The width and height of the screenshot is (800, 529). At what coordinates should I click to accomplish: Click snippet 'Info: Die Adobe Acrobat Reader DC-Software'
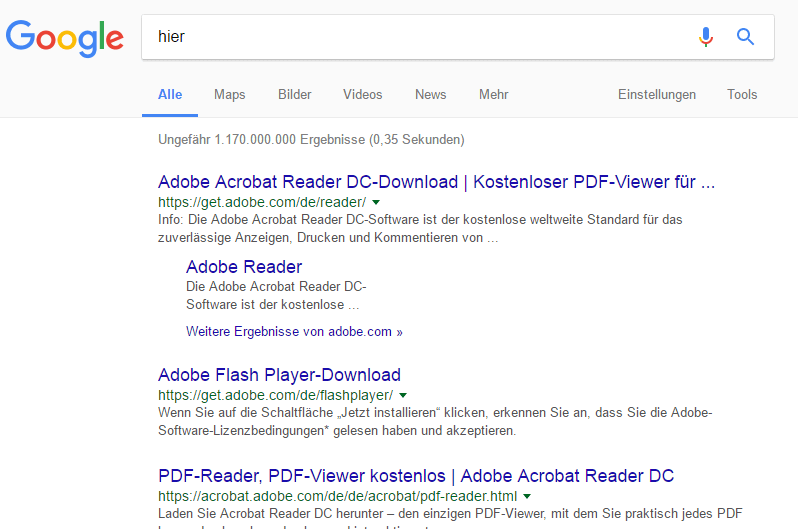coord(290,219)
